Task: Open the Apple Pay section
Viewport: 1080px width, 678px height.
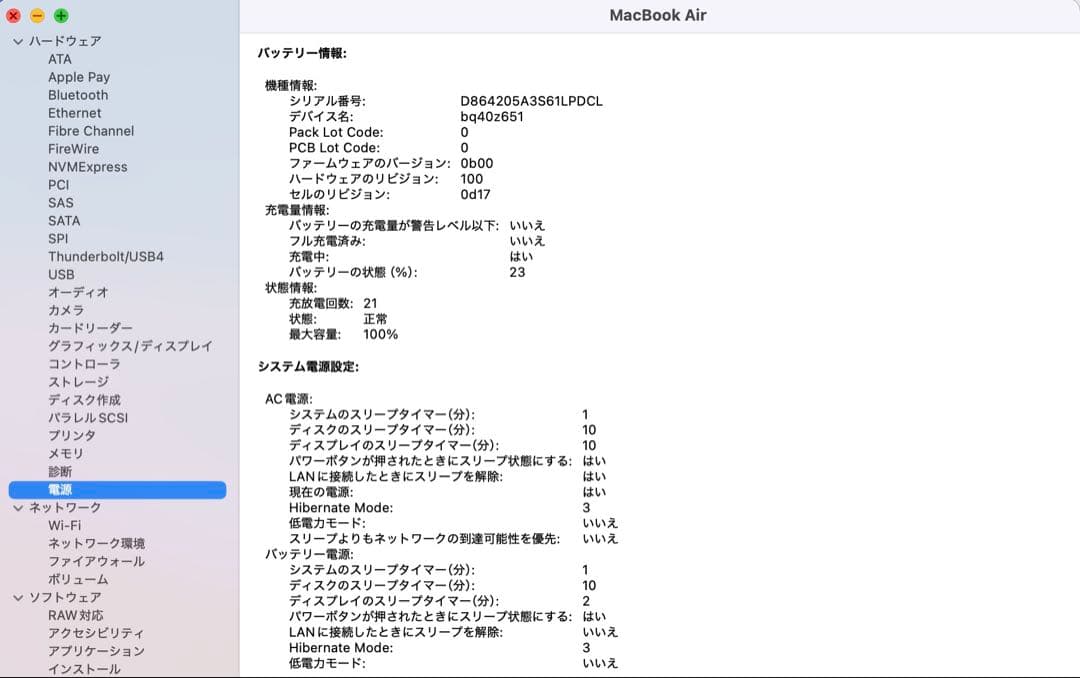Action: (79, 77)
